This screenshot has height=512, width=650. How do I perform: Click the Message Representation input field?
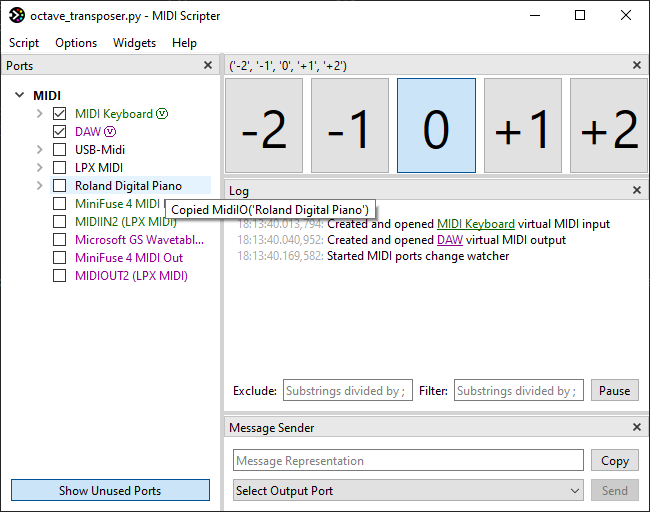click(408, 461)
